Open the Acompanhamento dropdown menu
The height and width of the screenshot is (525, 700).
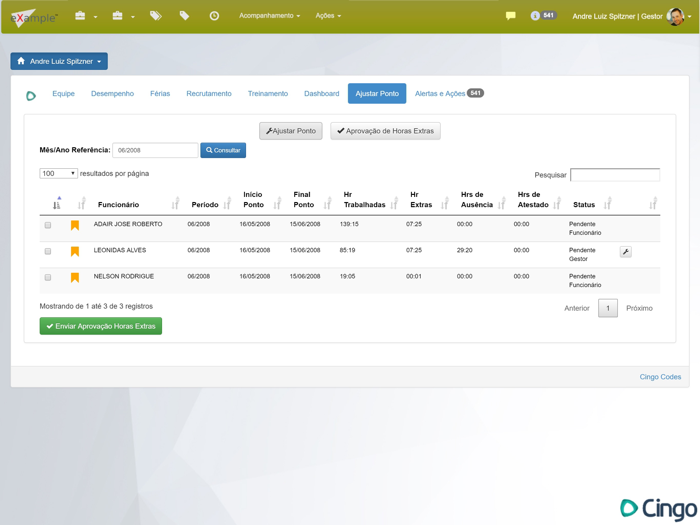[x=269, y=16]
